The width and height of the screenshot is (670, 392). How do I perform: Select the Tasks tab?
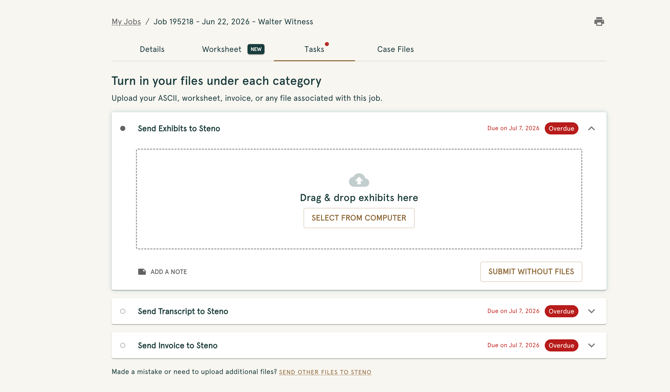314,49
